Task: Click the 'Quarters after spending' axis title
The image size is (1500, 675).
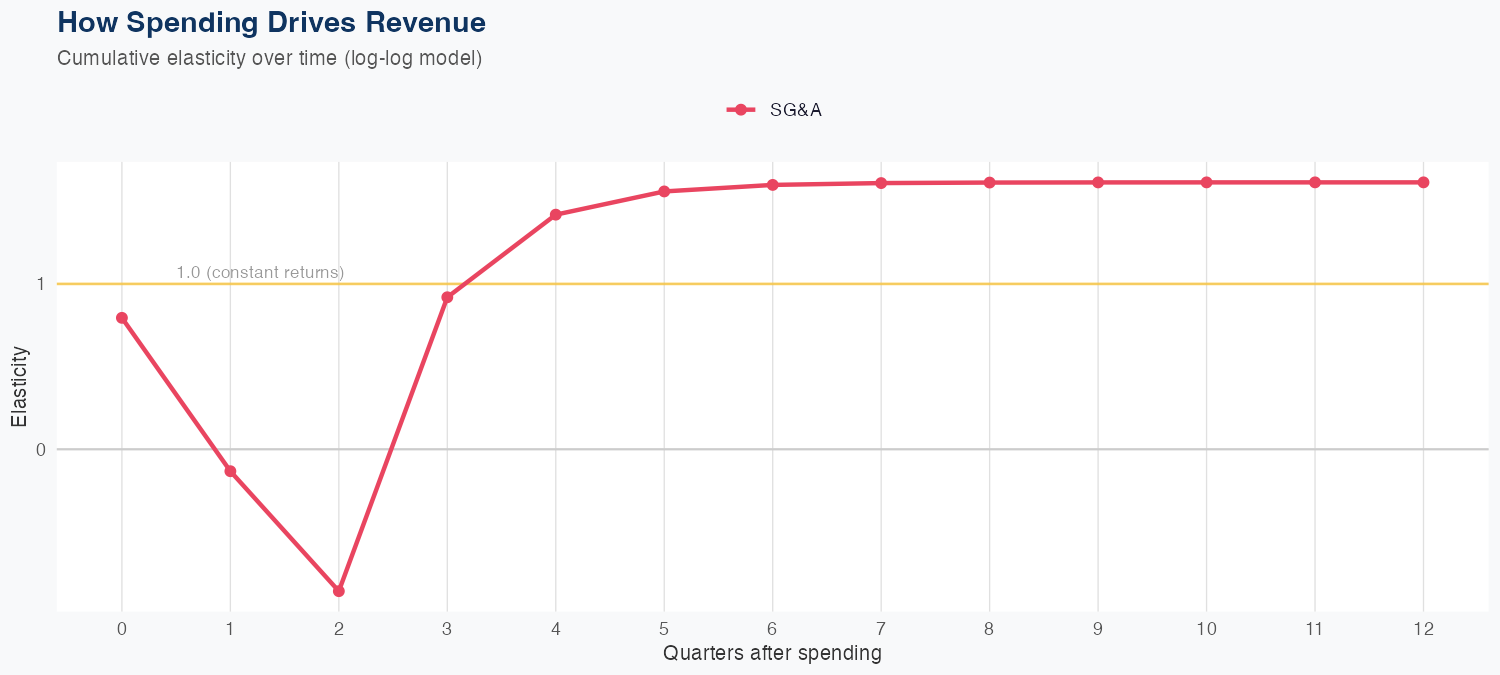Action: click(x=772, y=653)
